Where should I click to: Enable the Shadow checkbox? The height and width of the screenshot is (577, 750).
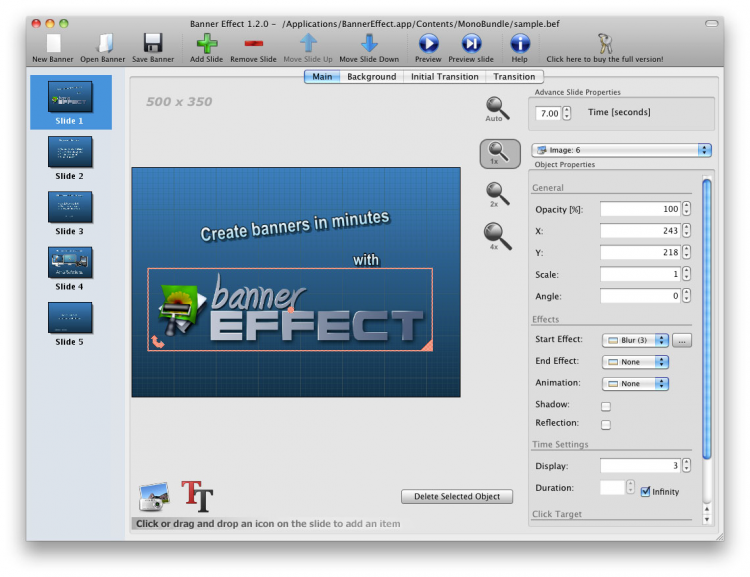(x=606, y=406)
